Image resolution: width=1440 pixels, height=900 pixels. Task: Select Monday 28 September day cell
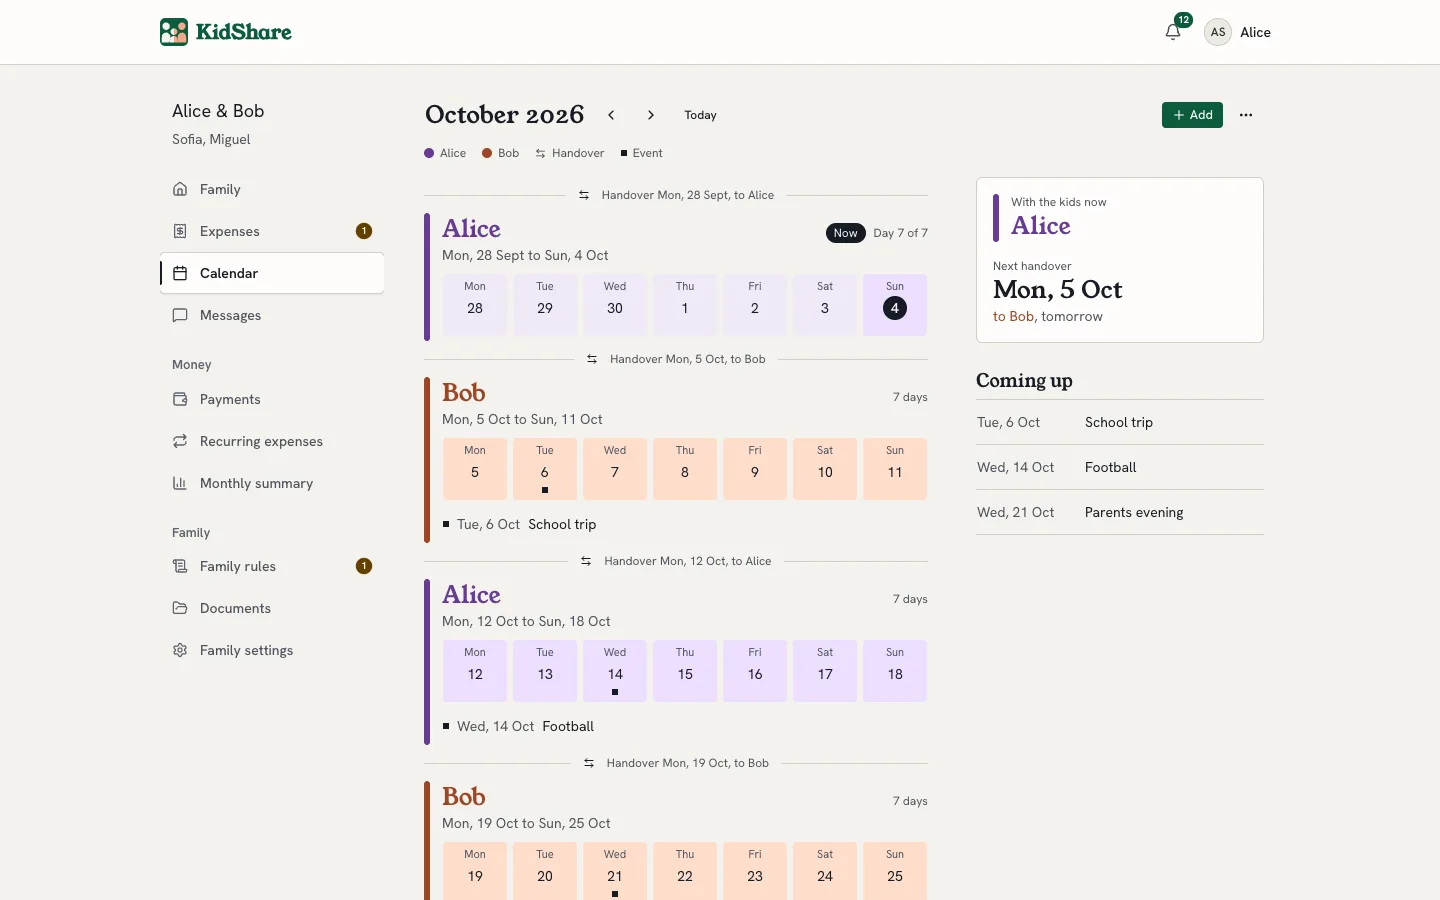[x=475, y=305]
